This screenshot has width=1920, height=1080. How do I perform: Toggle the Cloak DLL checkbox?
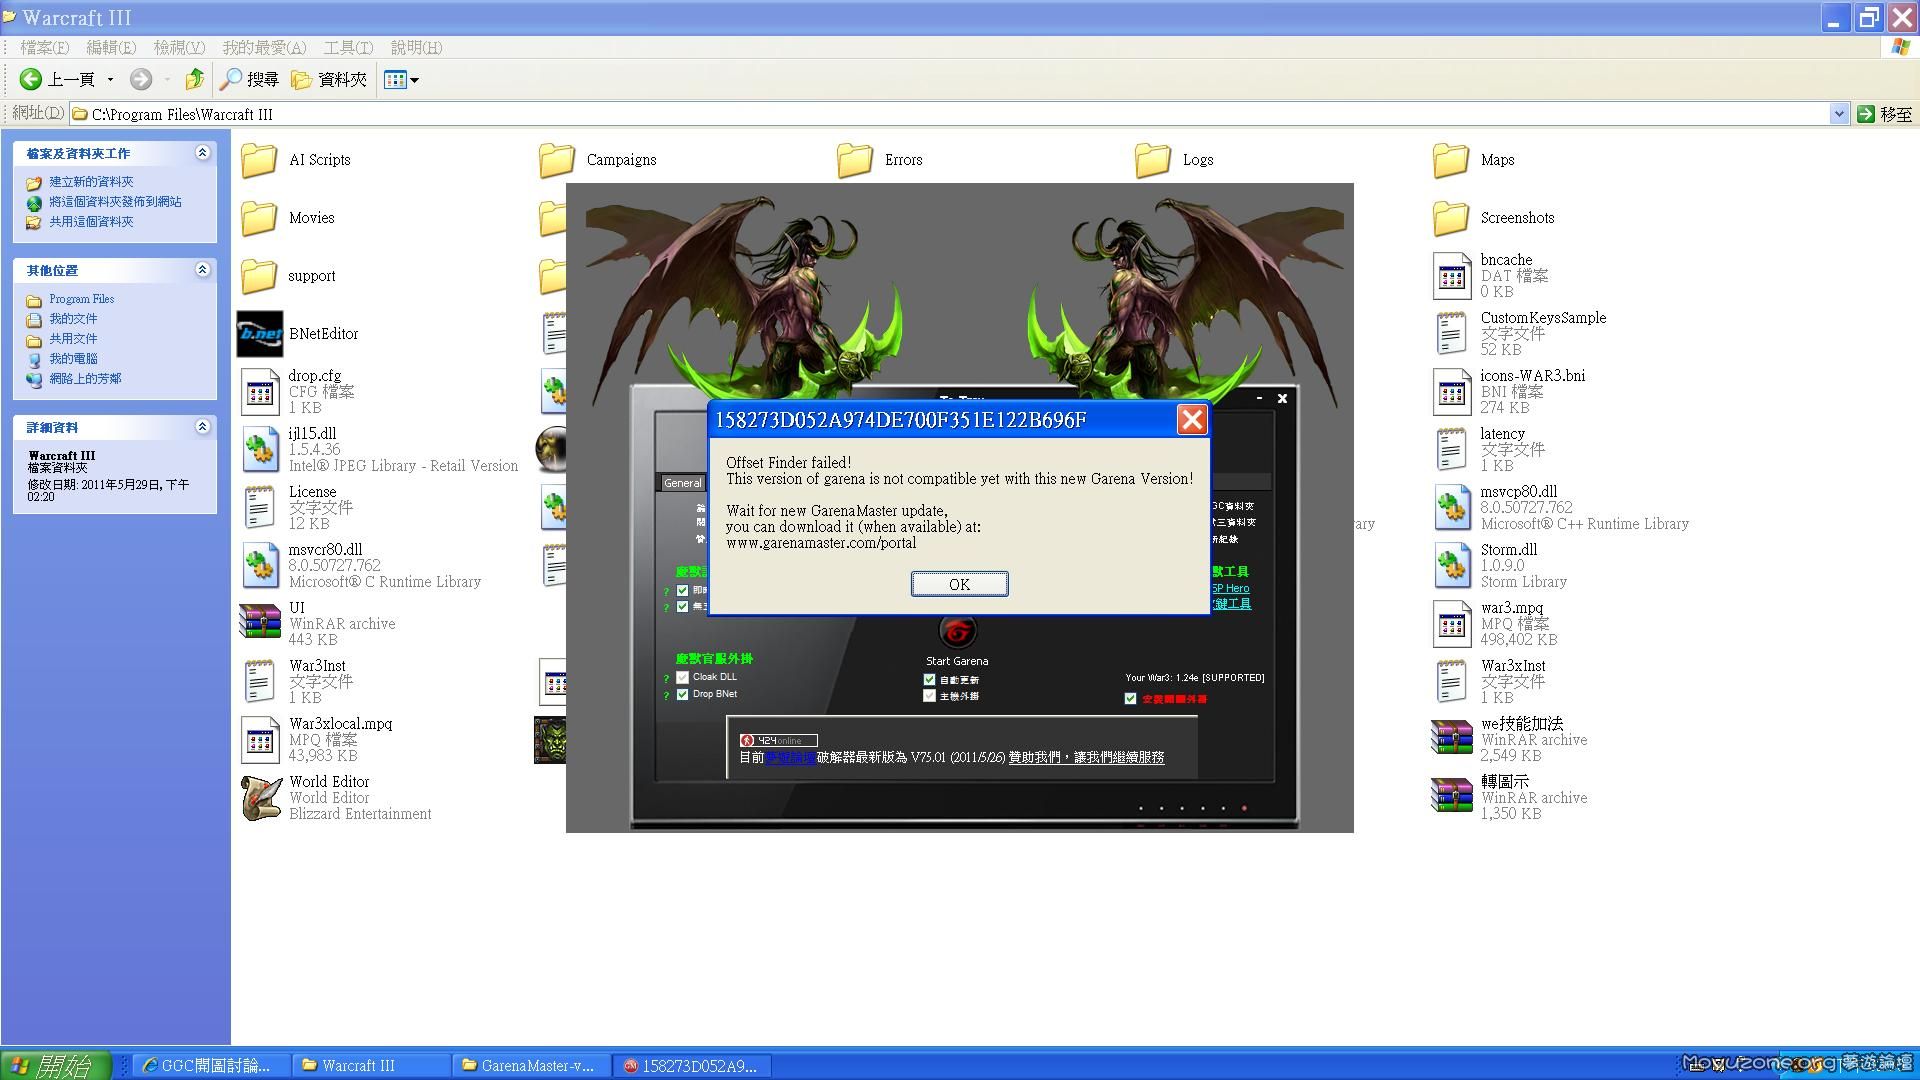click(683, 677)
